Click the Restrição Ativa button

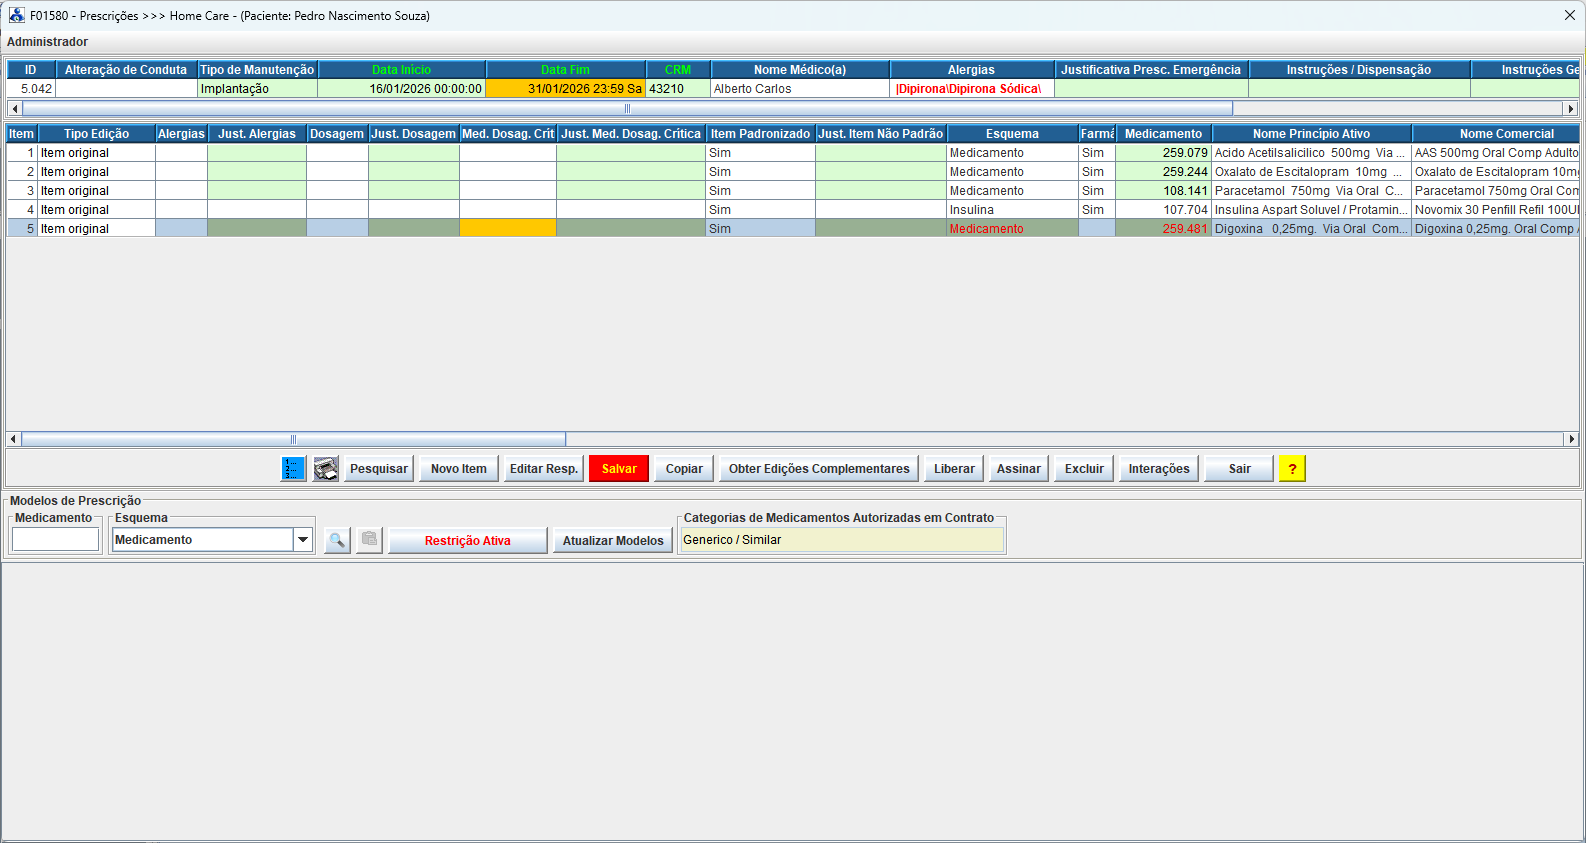(467, 541)
